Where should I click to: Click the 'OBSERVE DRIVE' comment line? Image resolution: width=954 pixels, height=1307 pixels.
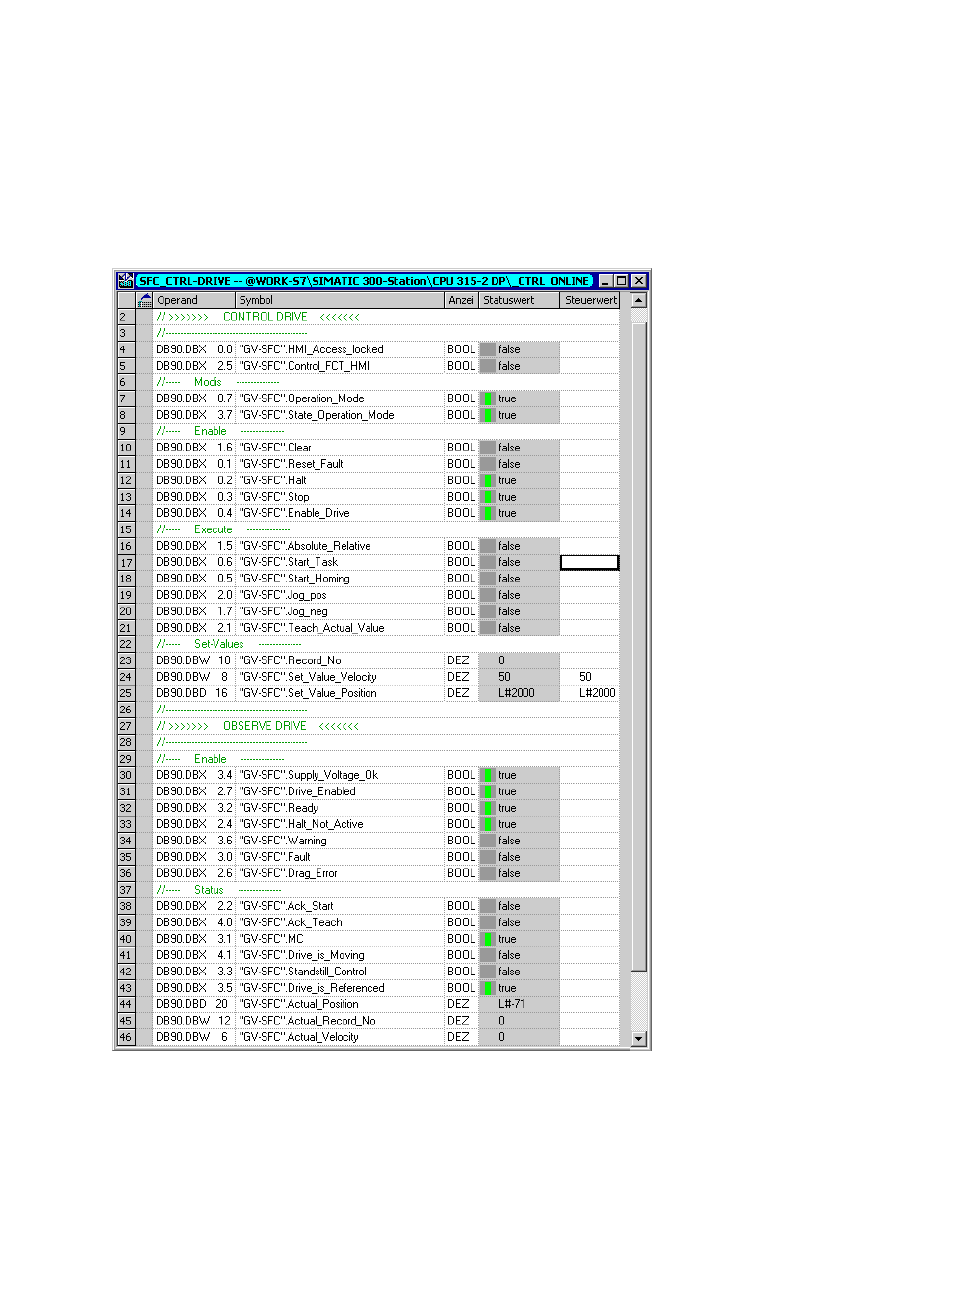pyautogui.click(x=258, y=726)
